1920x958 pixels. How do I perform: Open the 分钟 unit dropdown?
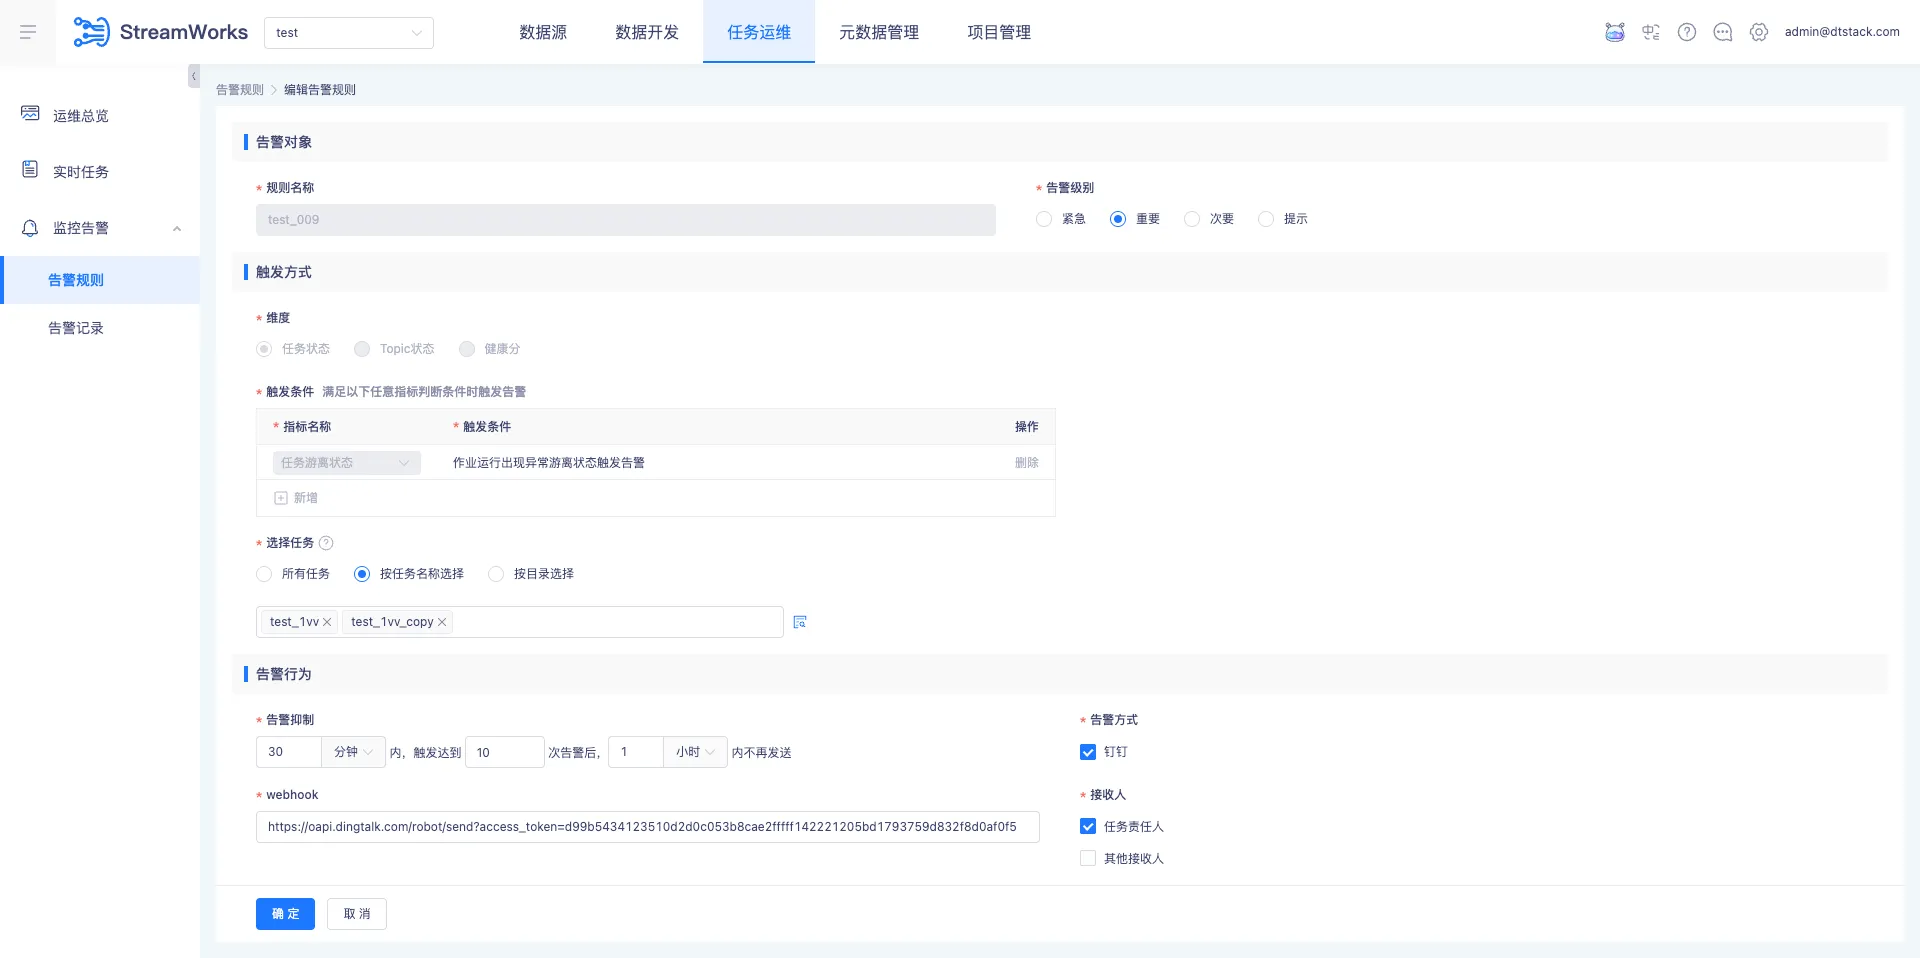352,752
